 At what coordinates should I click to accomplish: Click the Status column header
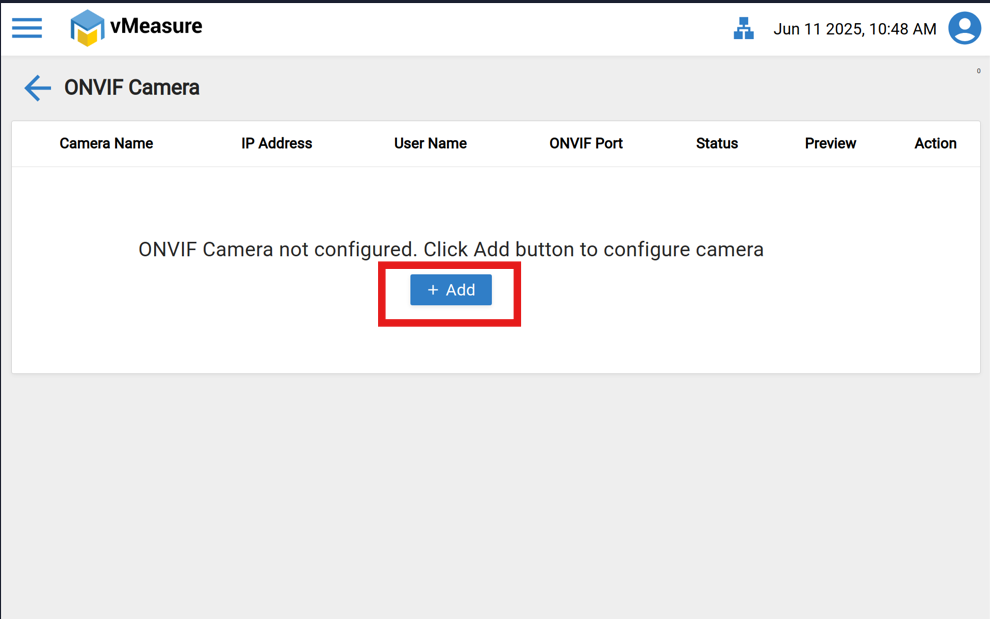coord(716,144)
